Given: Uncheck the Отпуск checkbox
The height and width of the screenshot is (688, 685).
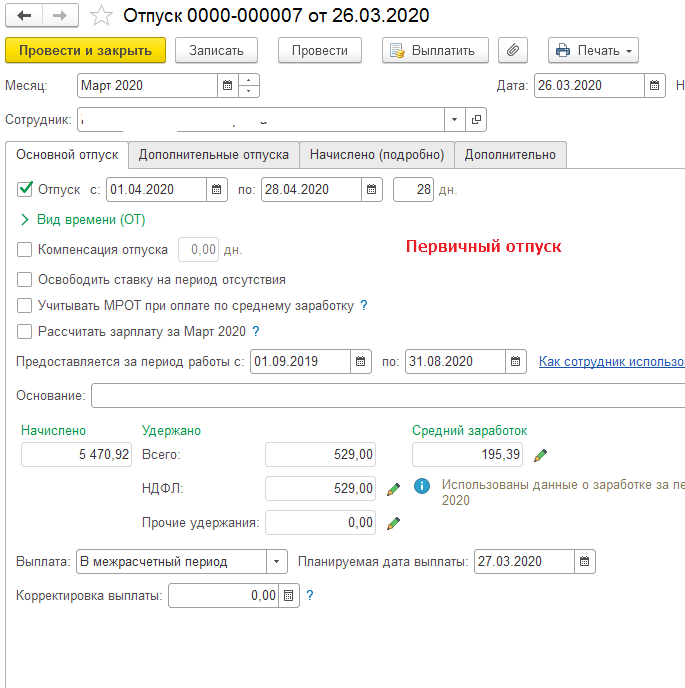Looking at the screenshot, I should (x=26, y=188).
